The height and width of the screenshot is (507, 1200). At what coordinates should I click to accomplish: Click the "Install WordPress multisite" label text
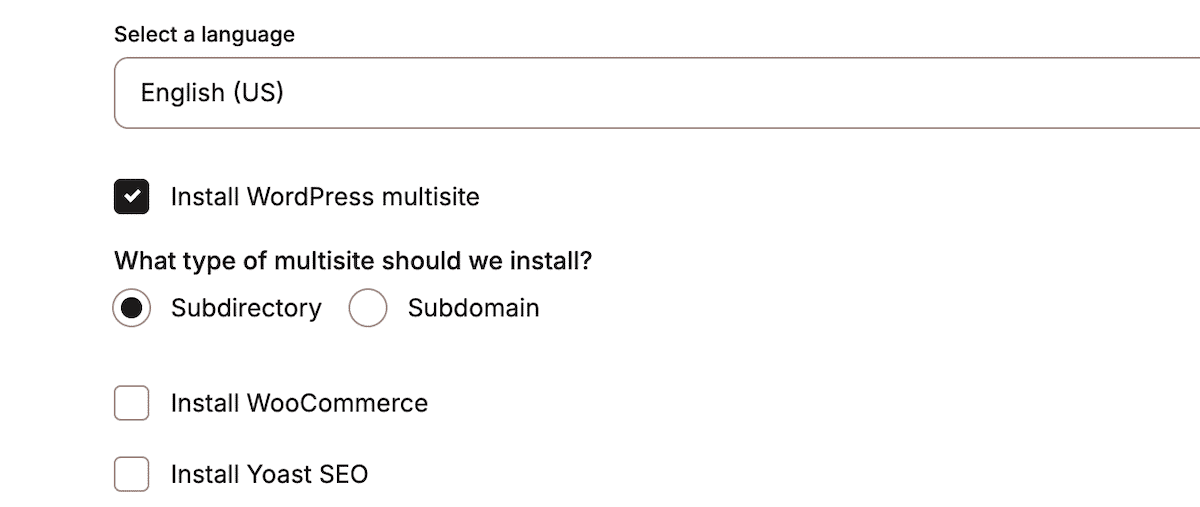pyautogui.click(x=325, y=197)
